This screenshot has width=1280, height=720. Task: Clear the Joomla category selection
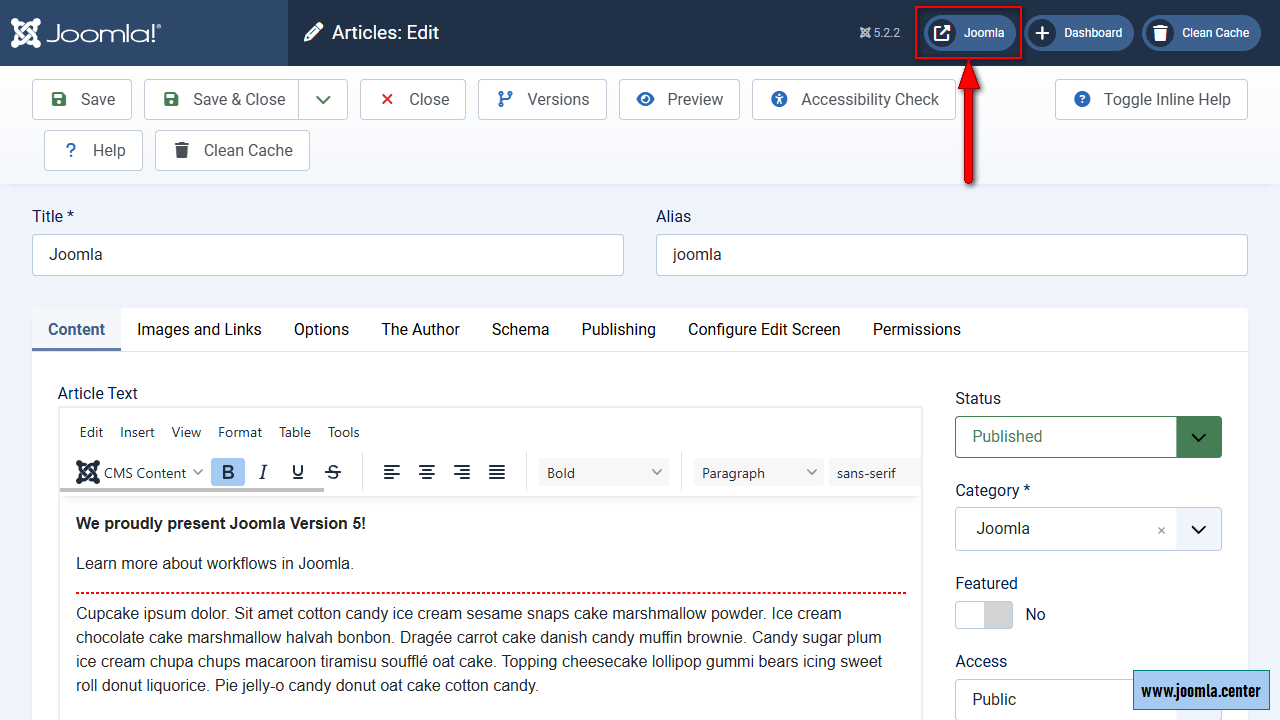(x=1161, y=531)
